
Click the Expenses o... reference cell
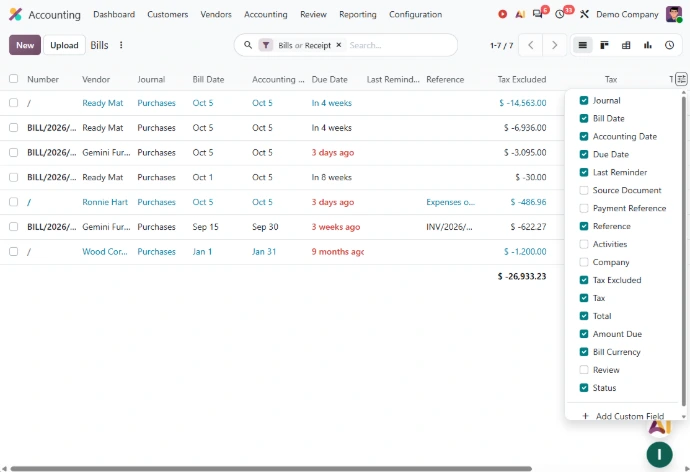(x=450, y=202)
